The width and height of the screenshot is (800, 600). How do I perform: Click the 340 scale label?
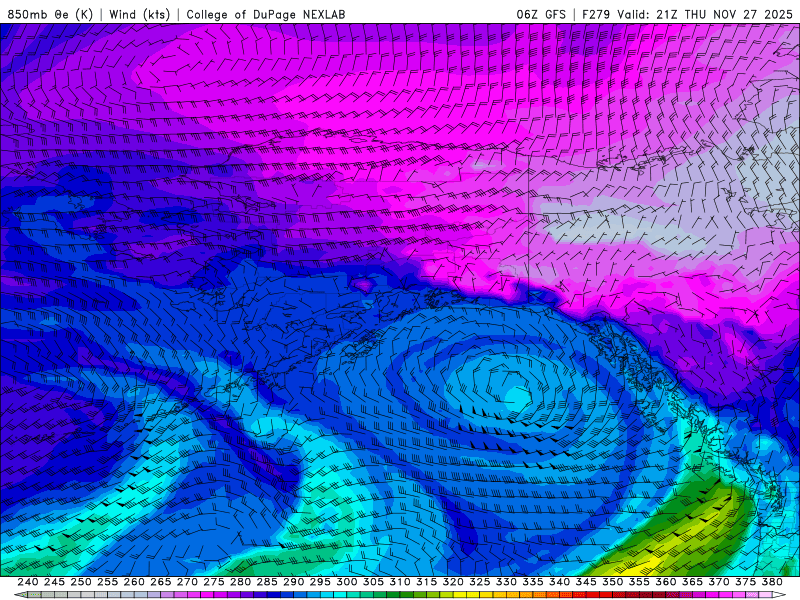pos(559,582)
